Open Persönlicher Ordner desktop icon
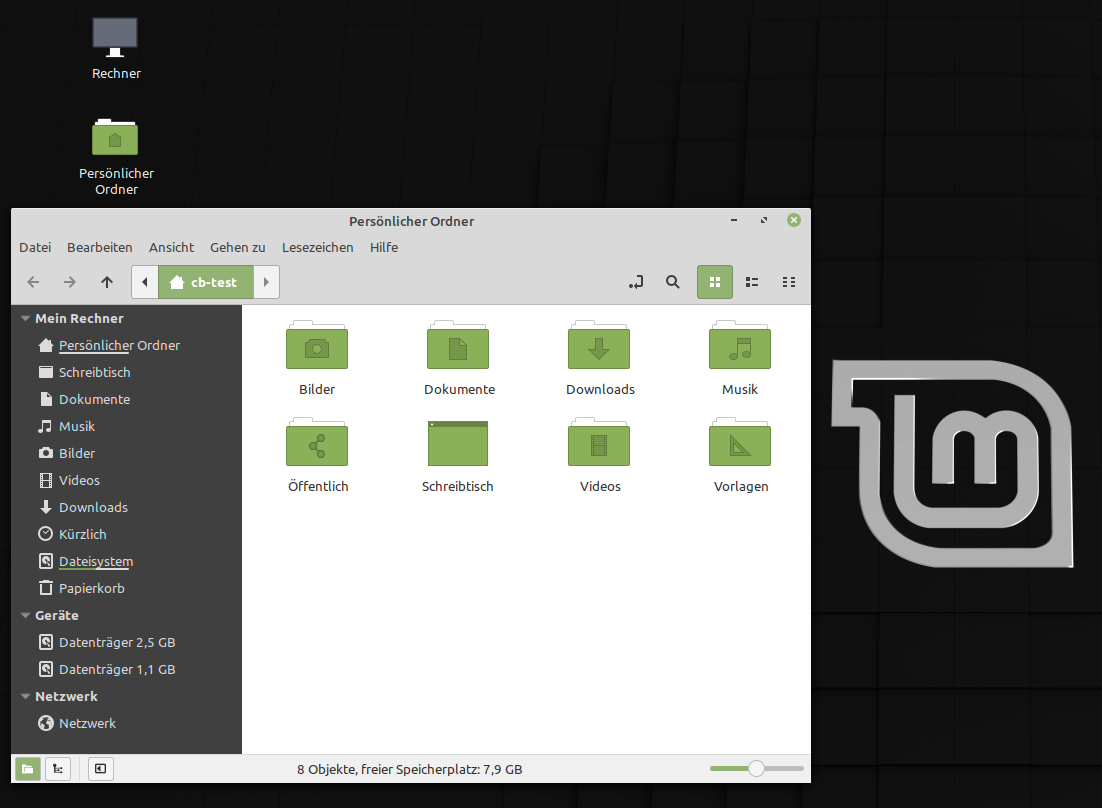Screen dimensions: 1102x808 [x=116, y=157]
